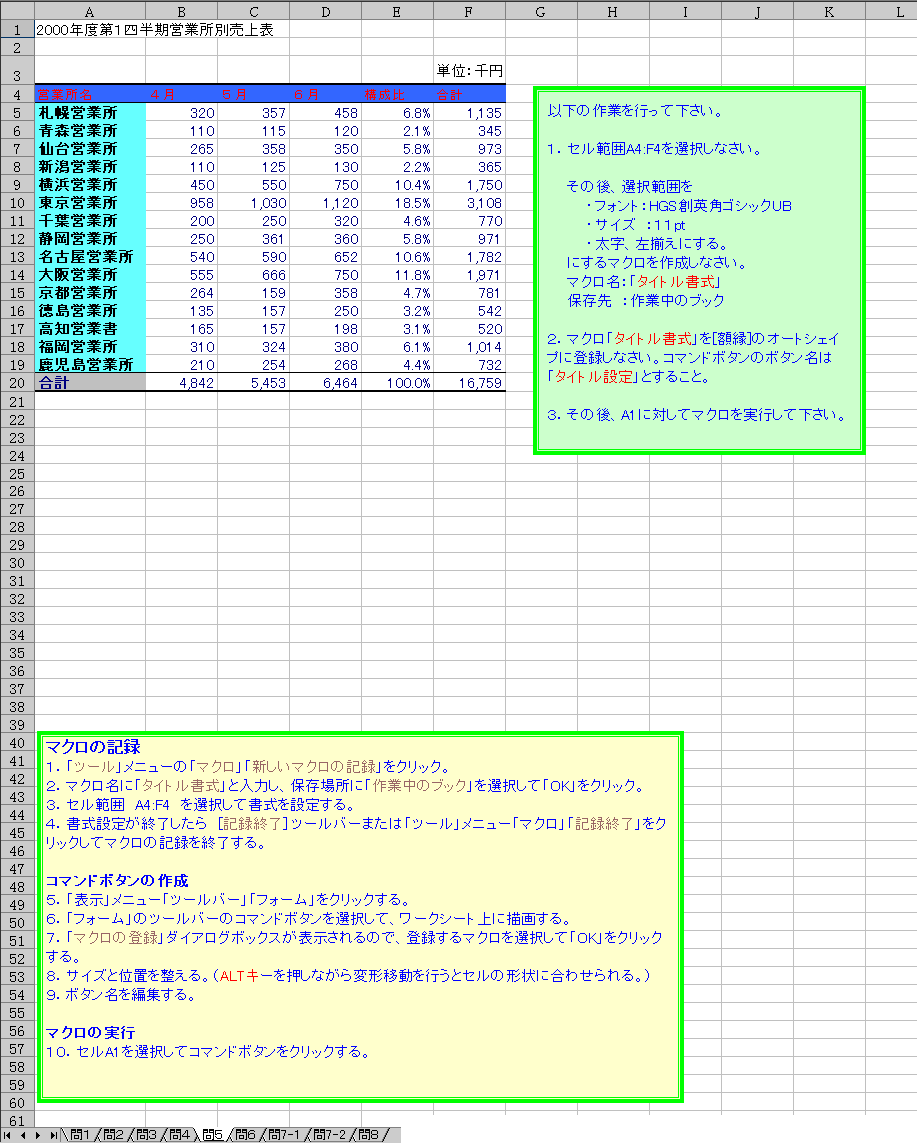Select the 構成比 header cell

[x=397, y=95]
